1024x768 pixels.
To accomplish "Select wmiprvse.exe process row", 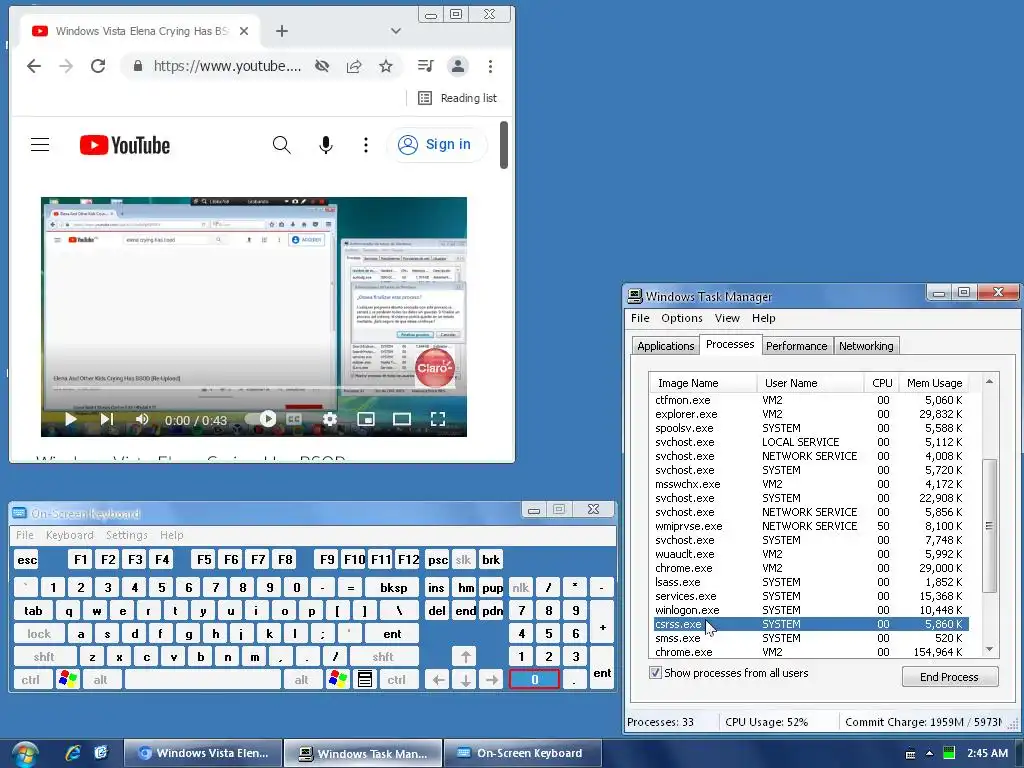I will pyautogui.click(x=810, y=526).
